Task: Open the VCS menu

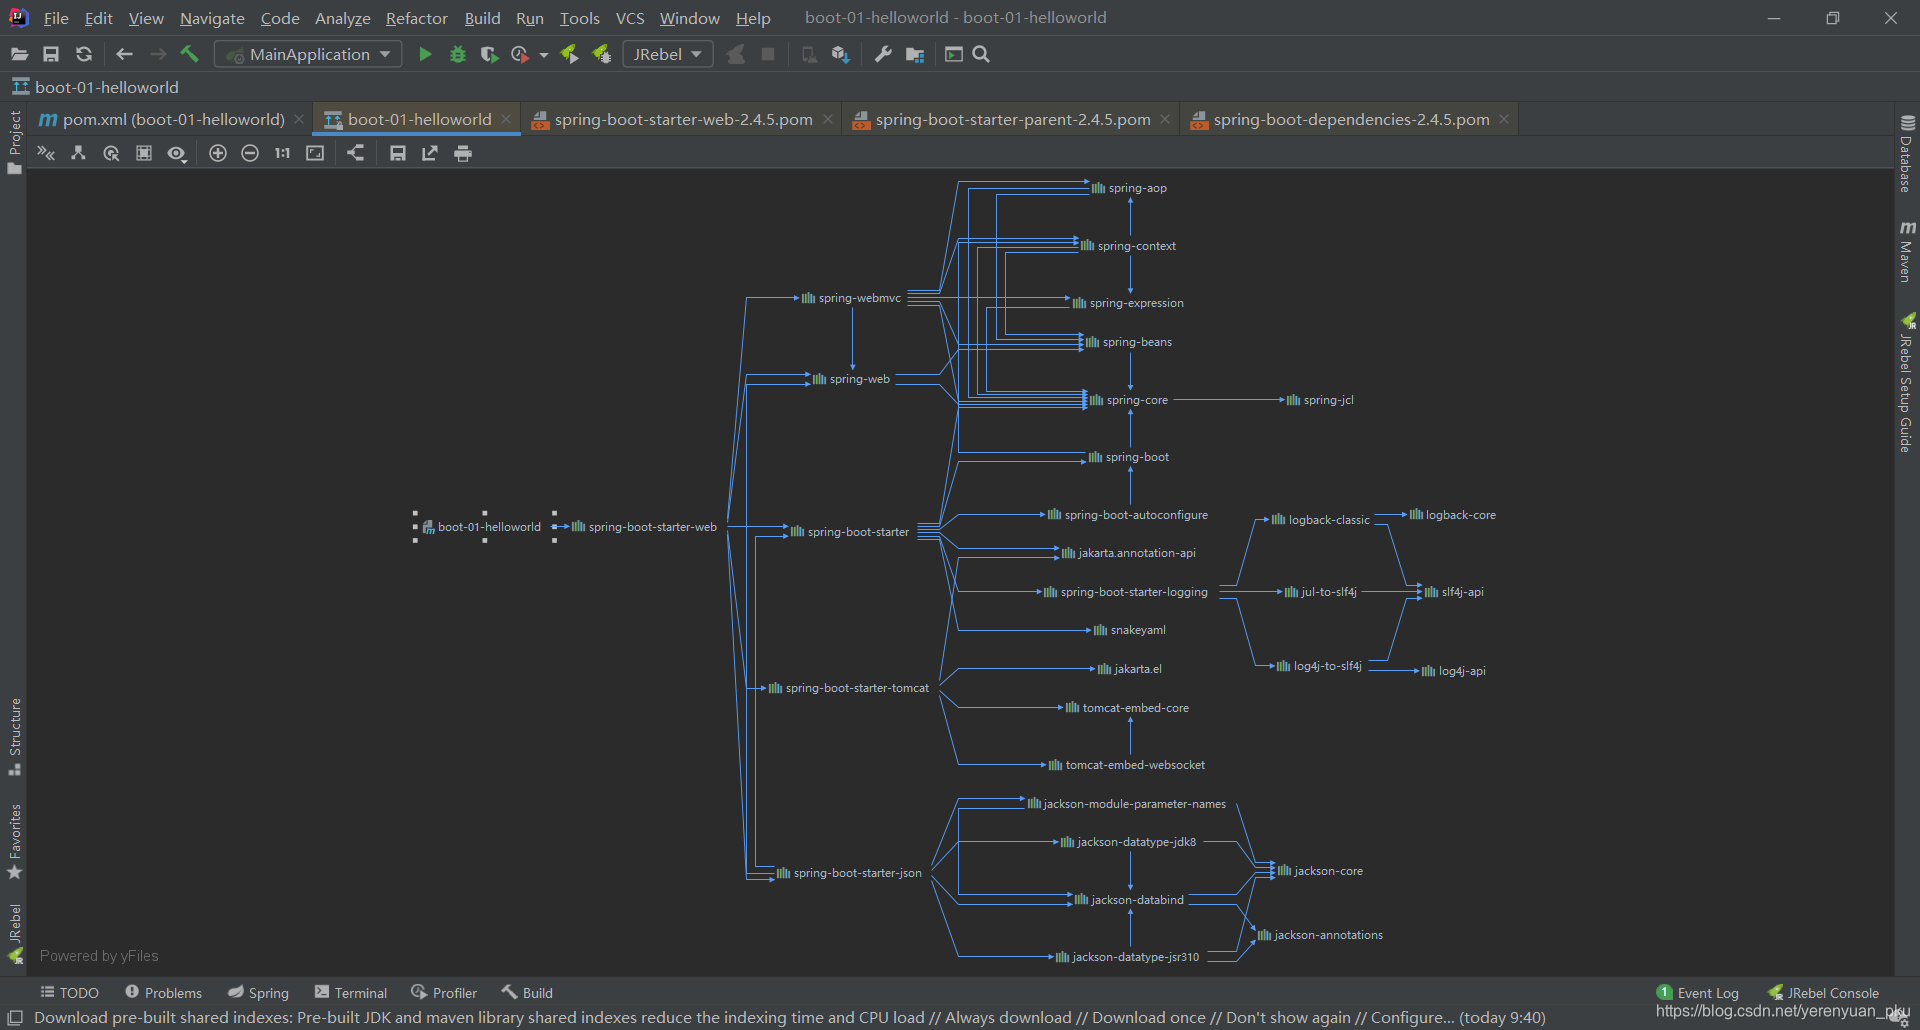Action: pyautogui.click(x=630, y=18)
